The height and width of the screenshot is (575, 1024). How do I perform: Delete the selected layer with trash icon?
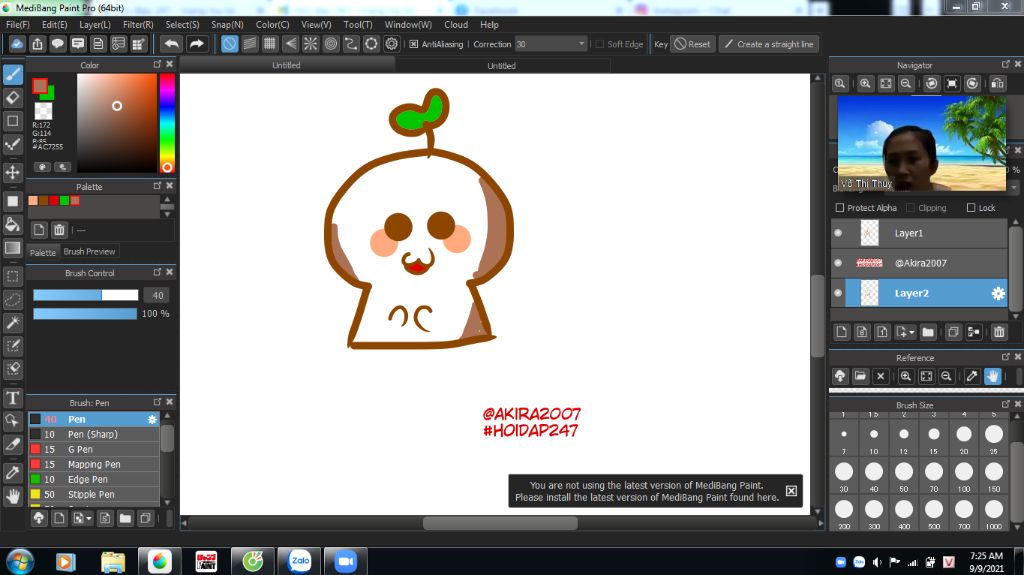click(x=999, y=332)
